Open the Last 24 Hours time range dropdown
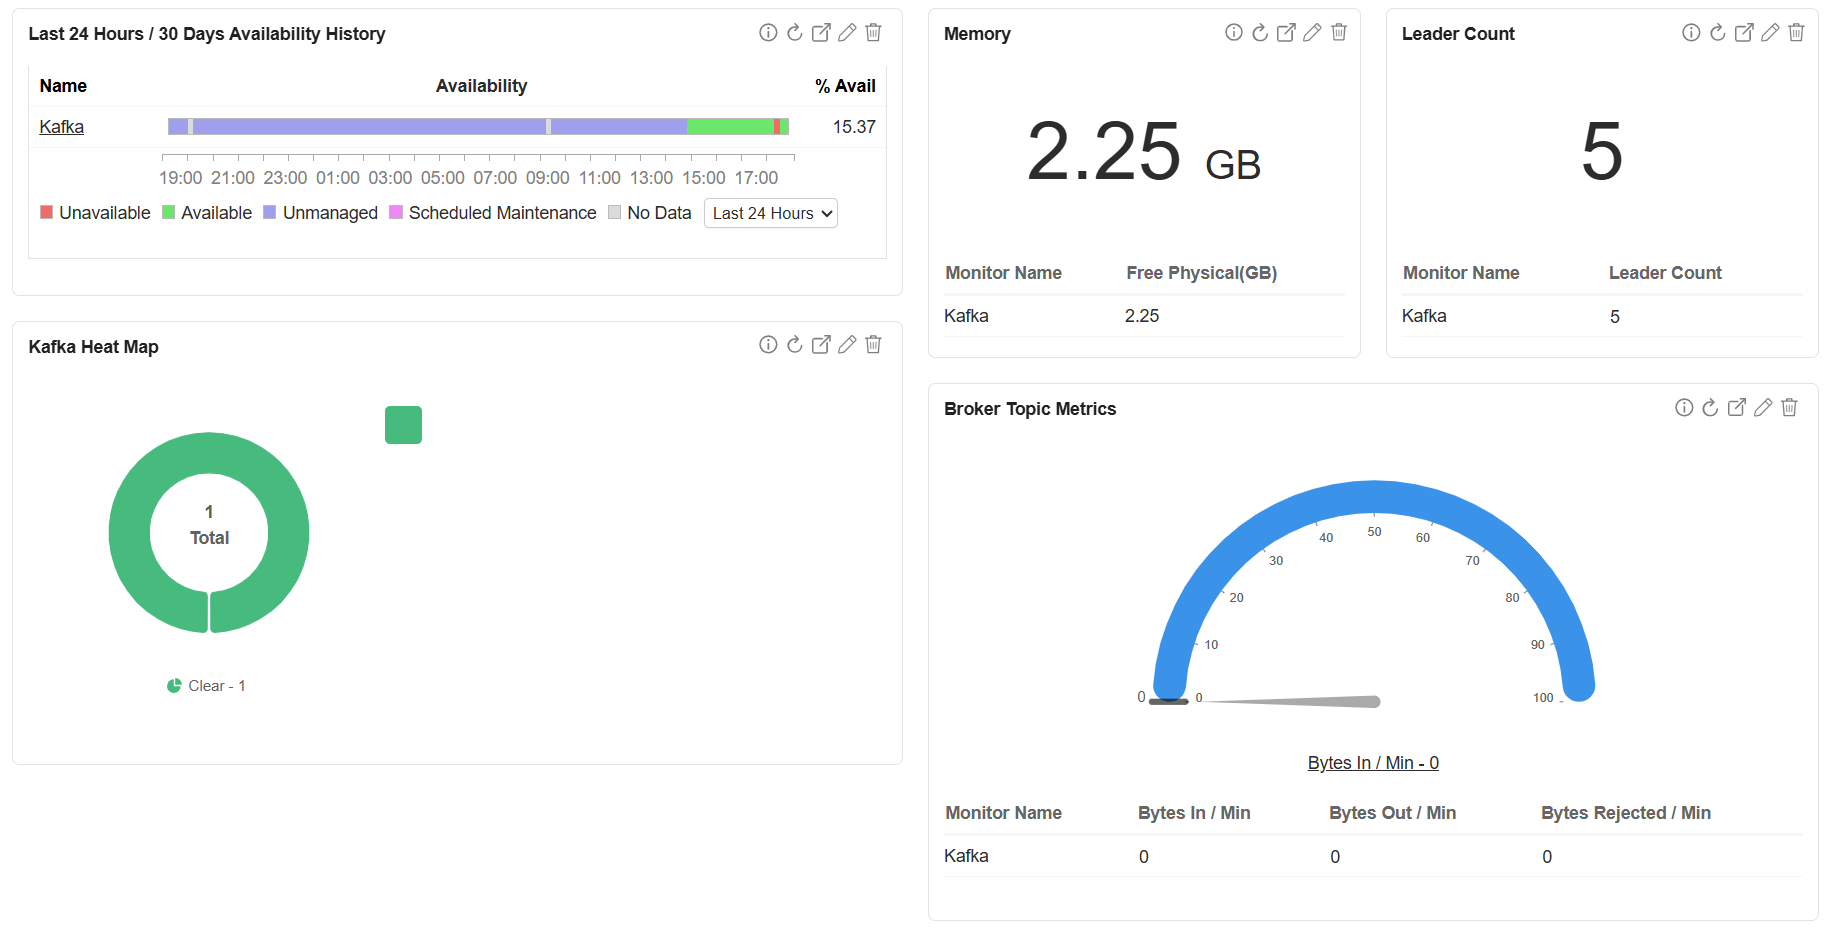Viewport: 1833px width, 930px height. pos(770,212)
